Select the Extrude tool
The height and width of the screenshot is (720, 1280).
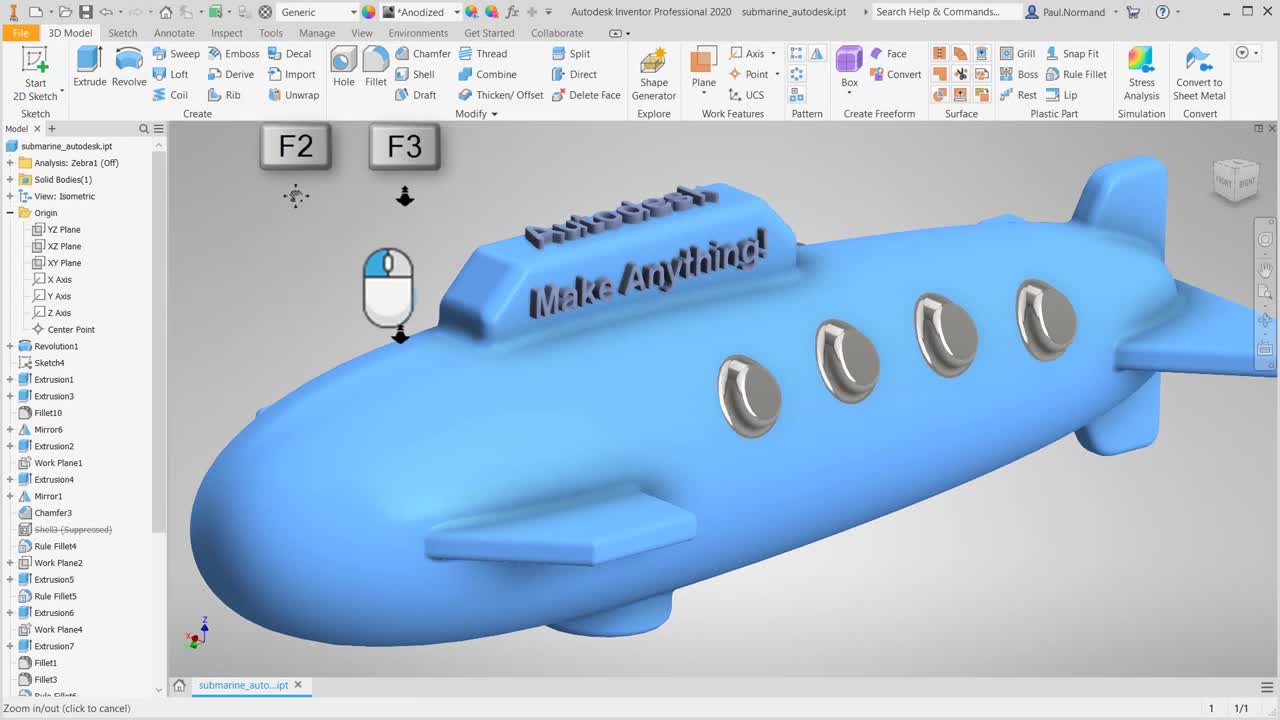click(90, 67)
